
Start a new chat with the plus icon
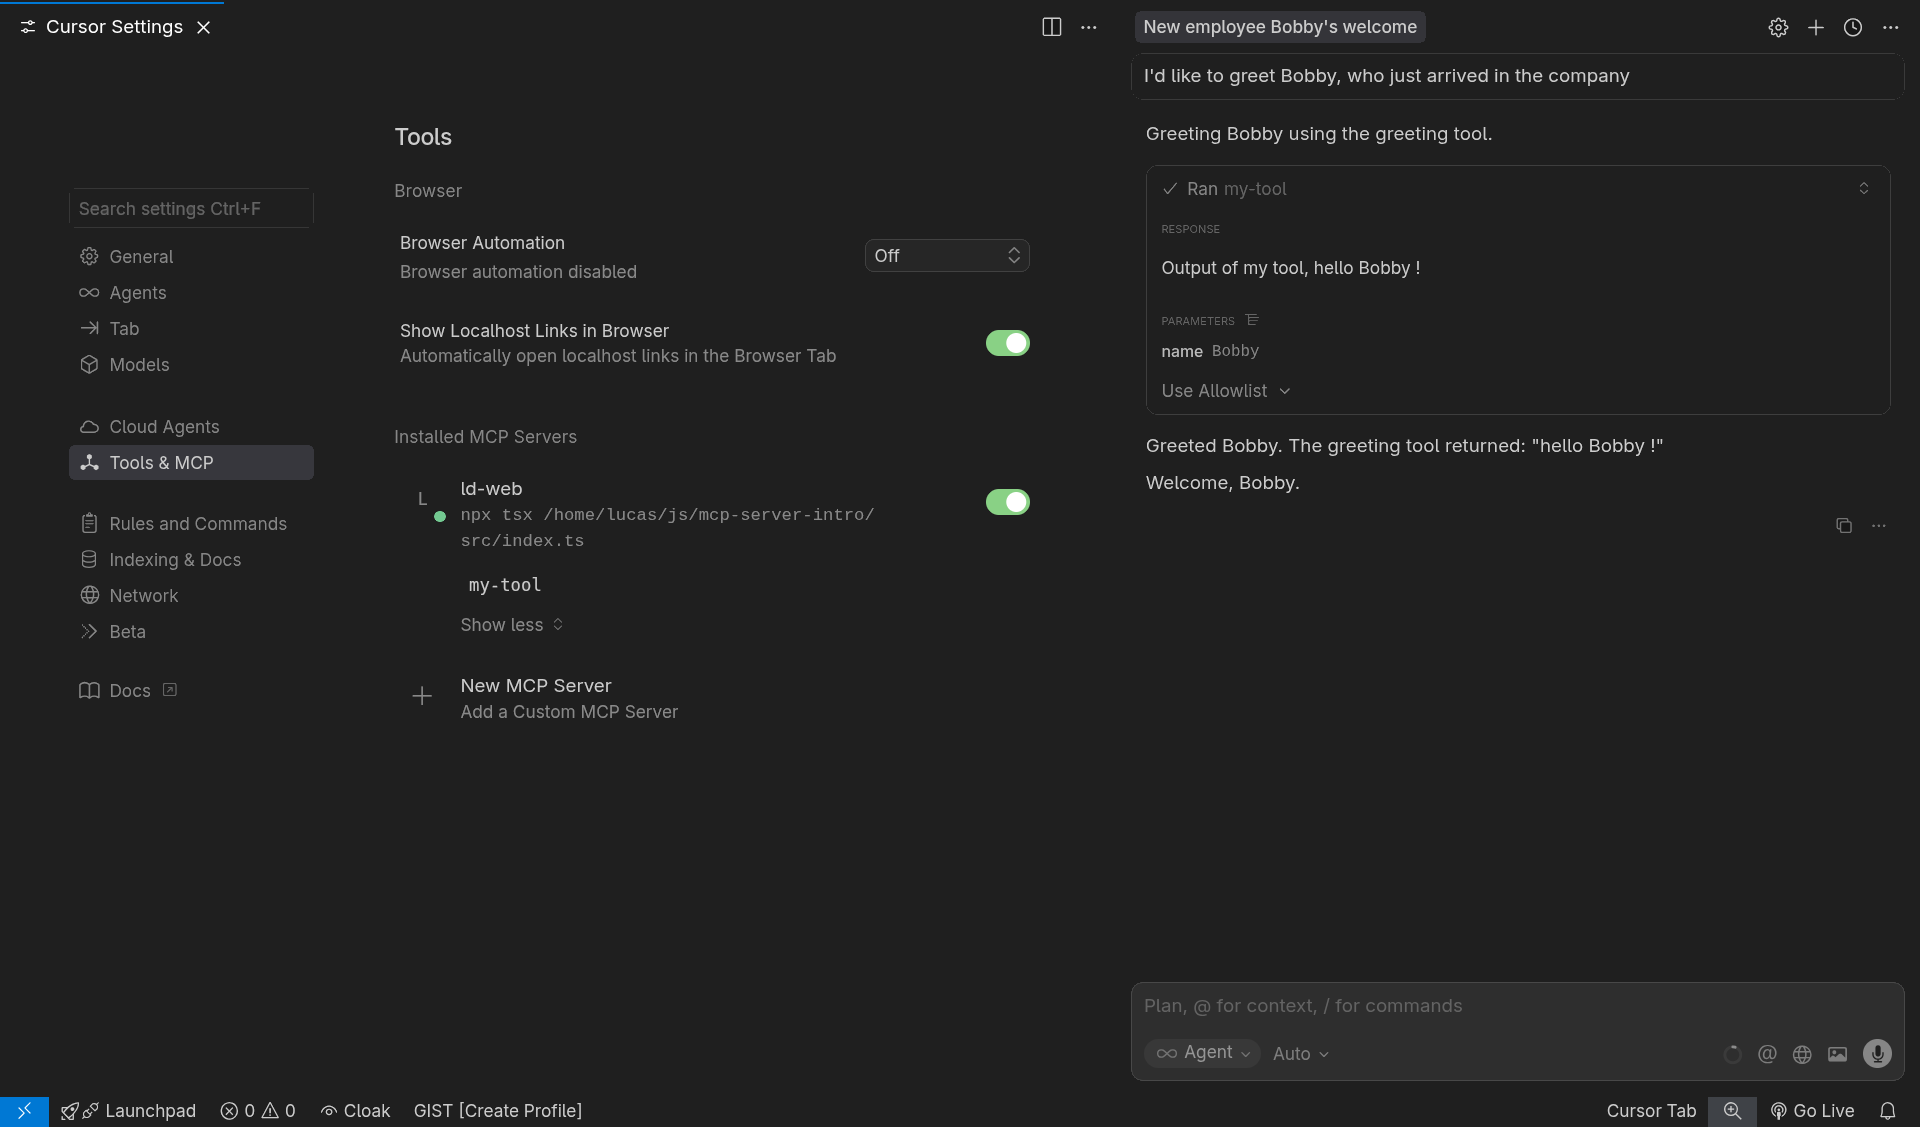click(x=1817, y=27)
